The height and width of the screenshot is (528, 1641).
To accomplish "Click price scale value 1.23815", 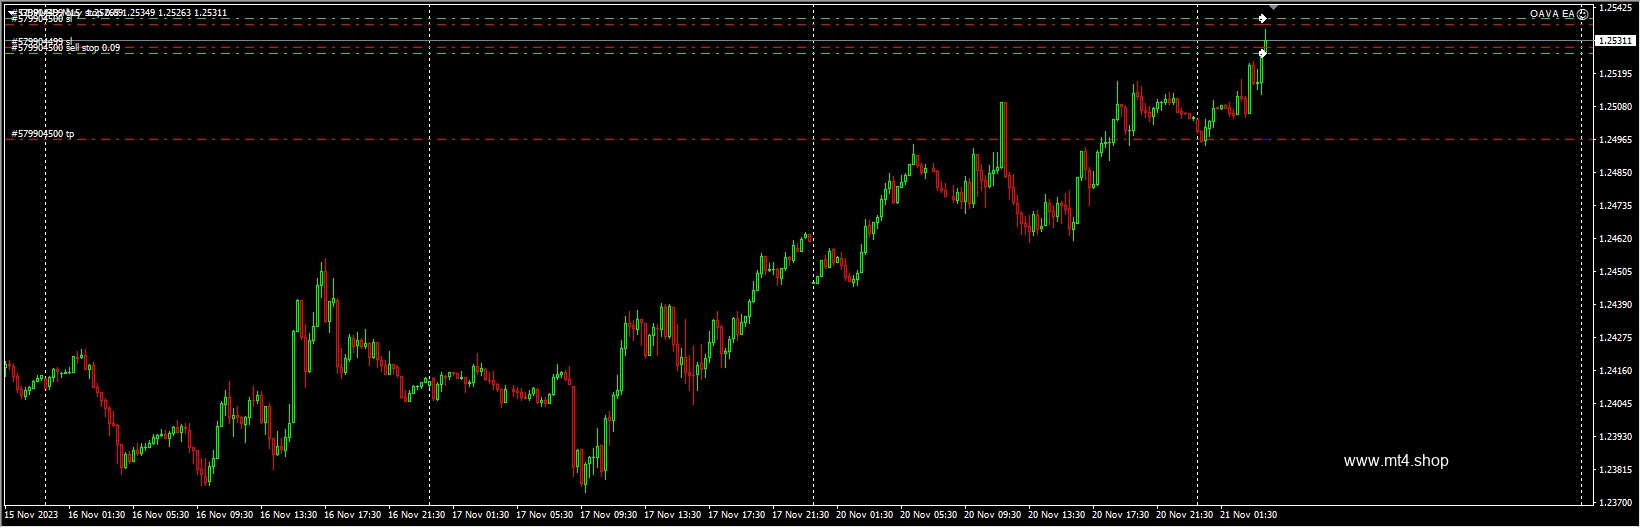I will click(x=1616, y=470).
